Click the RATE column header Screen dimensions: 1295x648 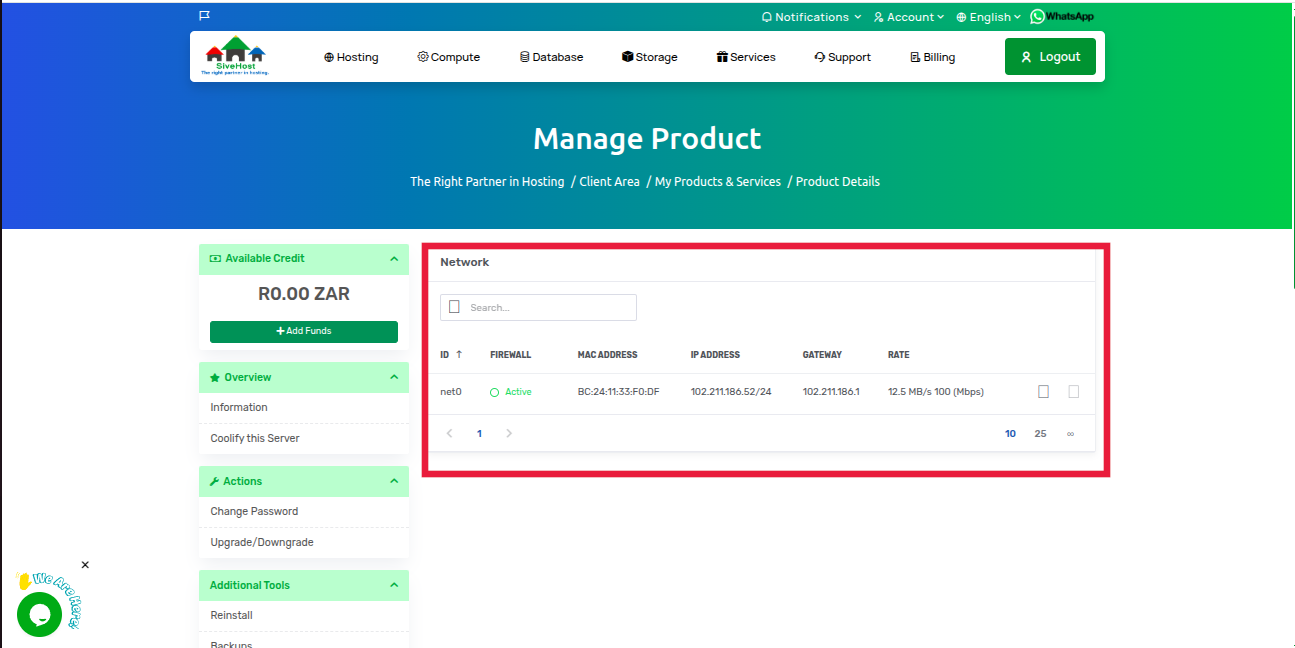tap(899, 355)
